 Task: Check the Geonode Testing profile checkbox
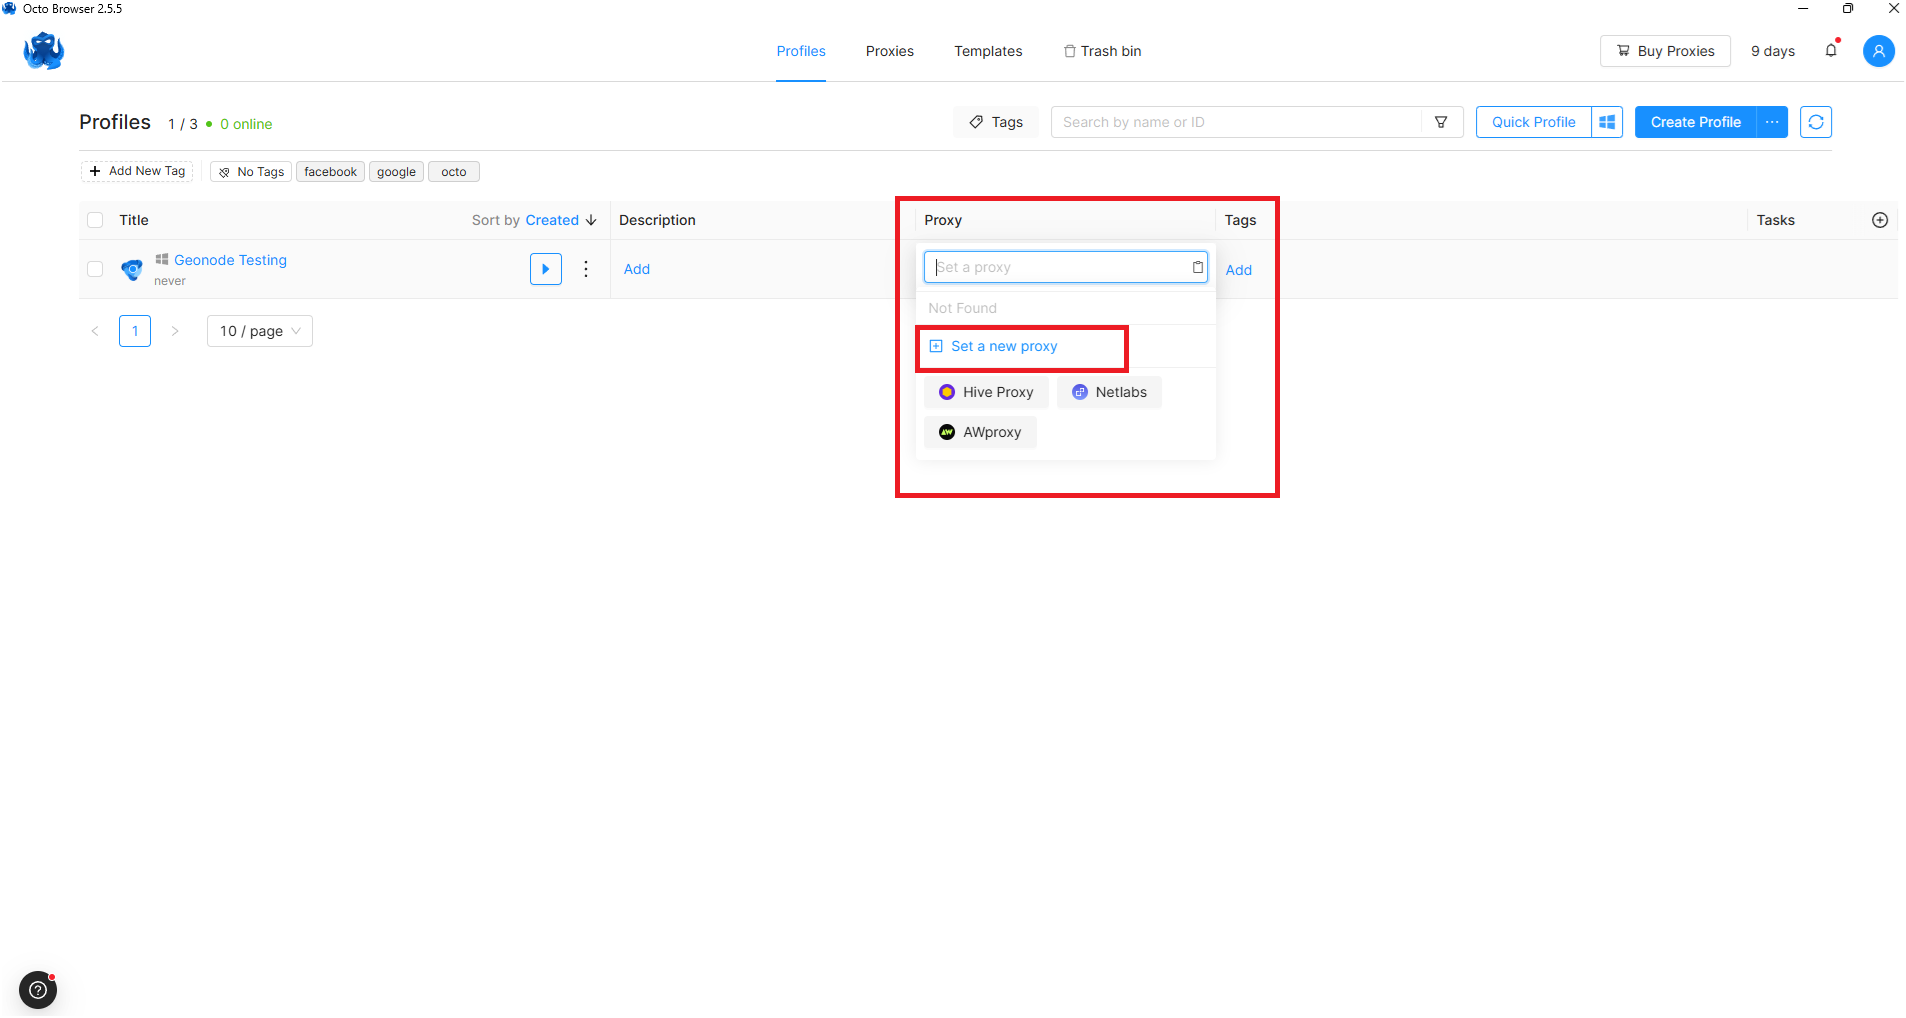[95, 269]
